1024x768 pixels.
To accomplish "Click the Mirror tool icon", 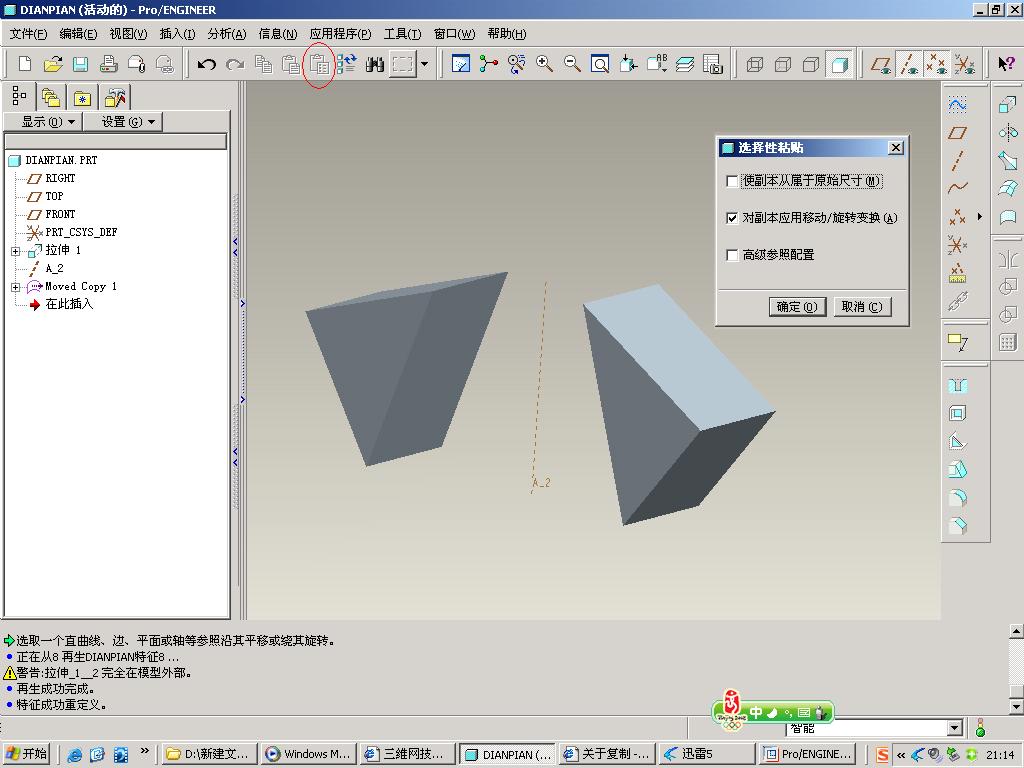I will 1008,260.
